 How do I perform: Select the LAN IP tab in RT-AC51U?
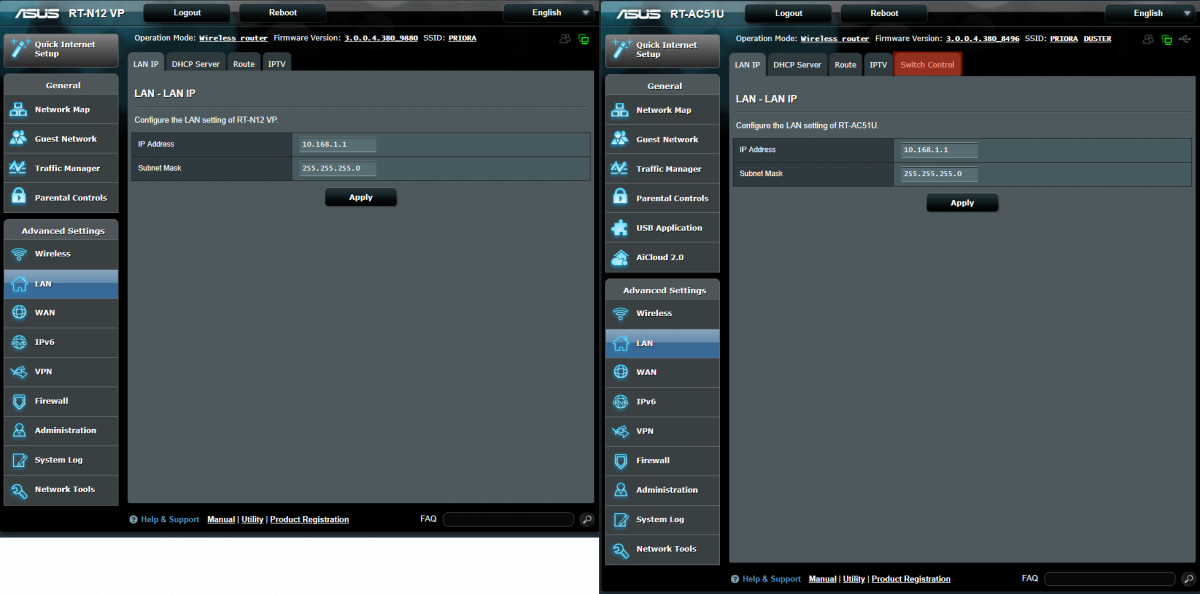(x=748, y=65)
